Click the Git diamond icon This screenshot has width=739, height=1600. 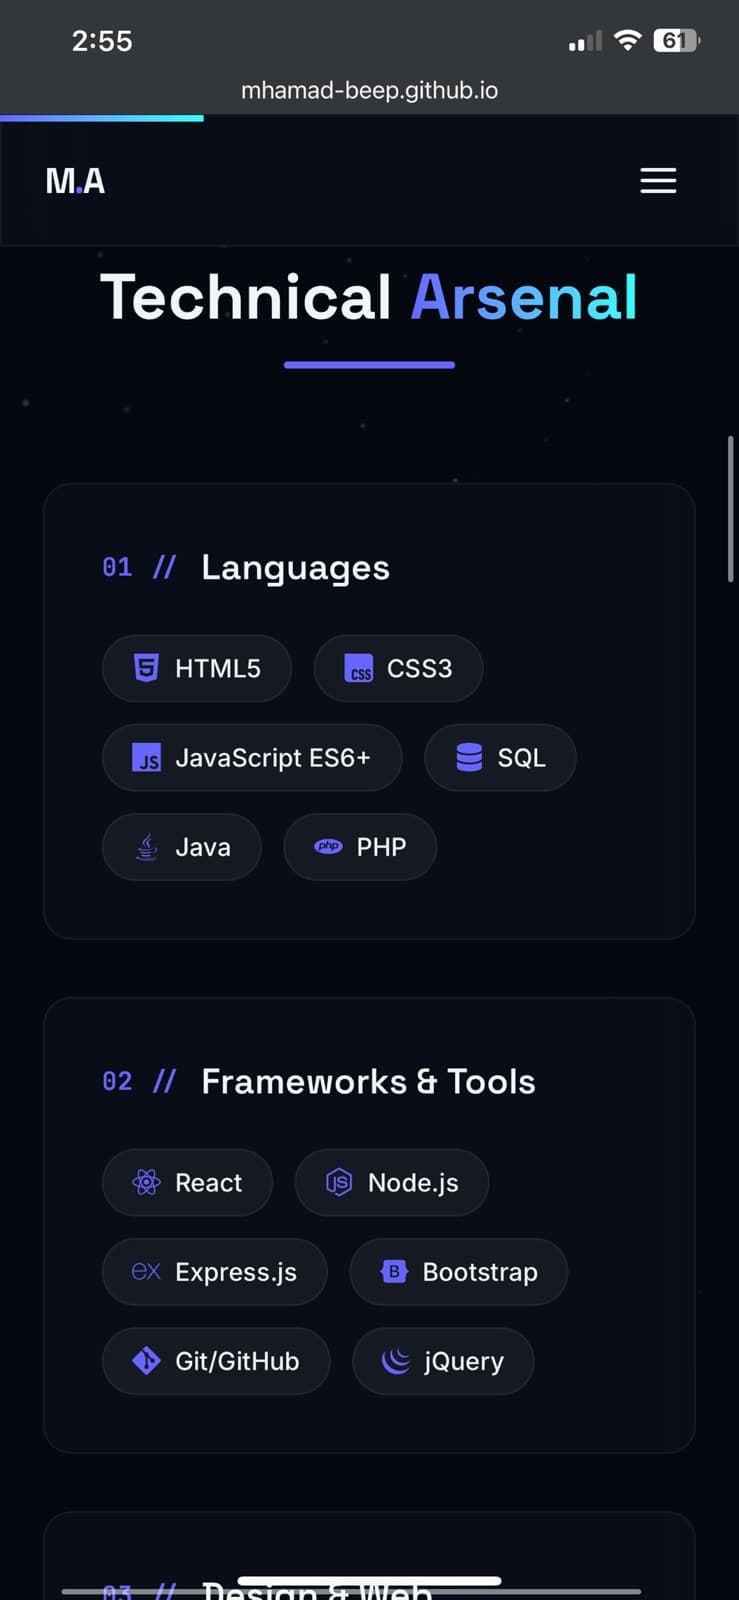coord(146,1361)
